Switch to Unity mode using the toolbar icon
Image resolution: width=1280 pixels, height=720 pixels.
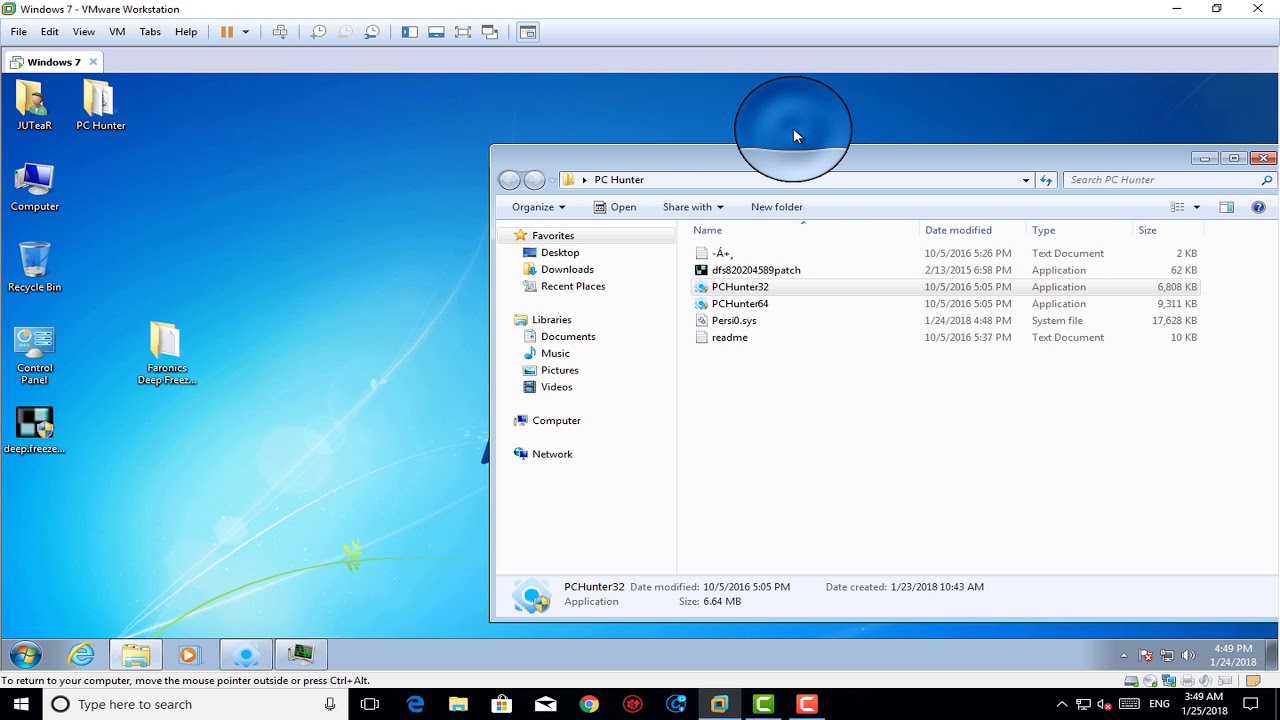click(489, 31)
